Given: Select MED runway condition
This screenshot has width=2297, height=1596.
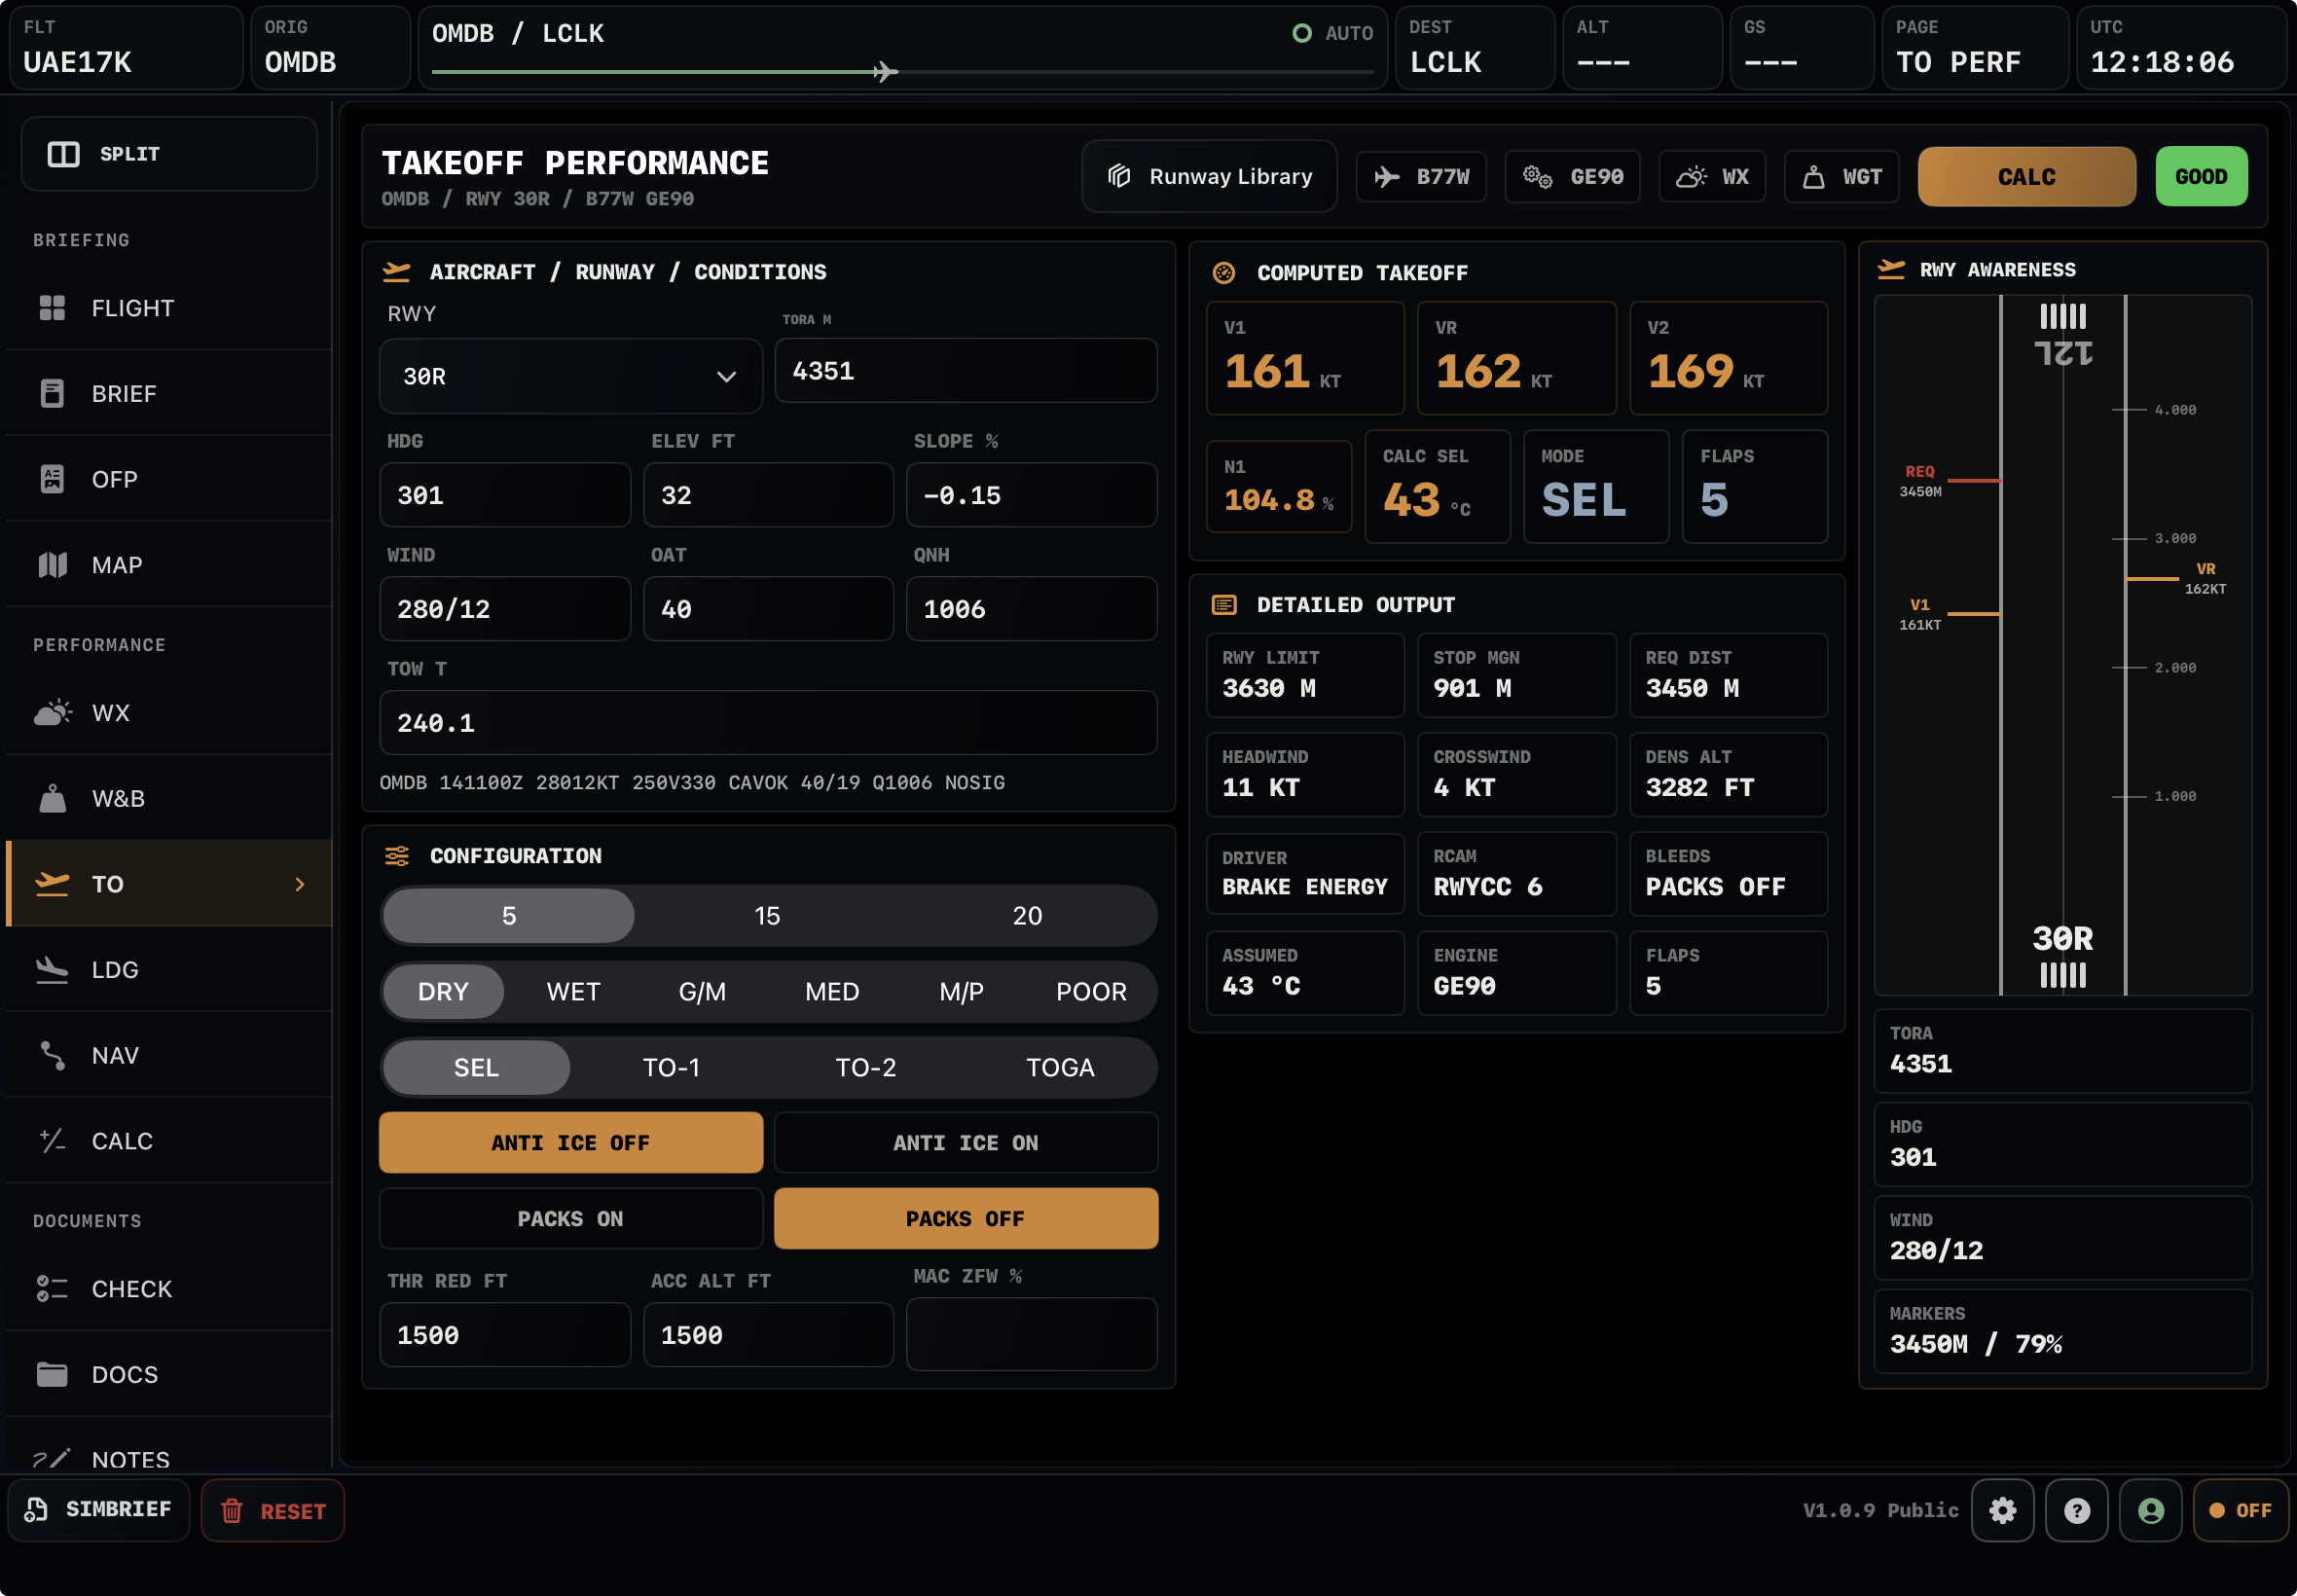Looking at the screenshot, I should tap(832, 992).
